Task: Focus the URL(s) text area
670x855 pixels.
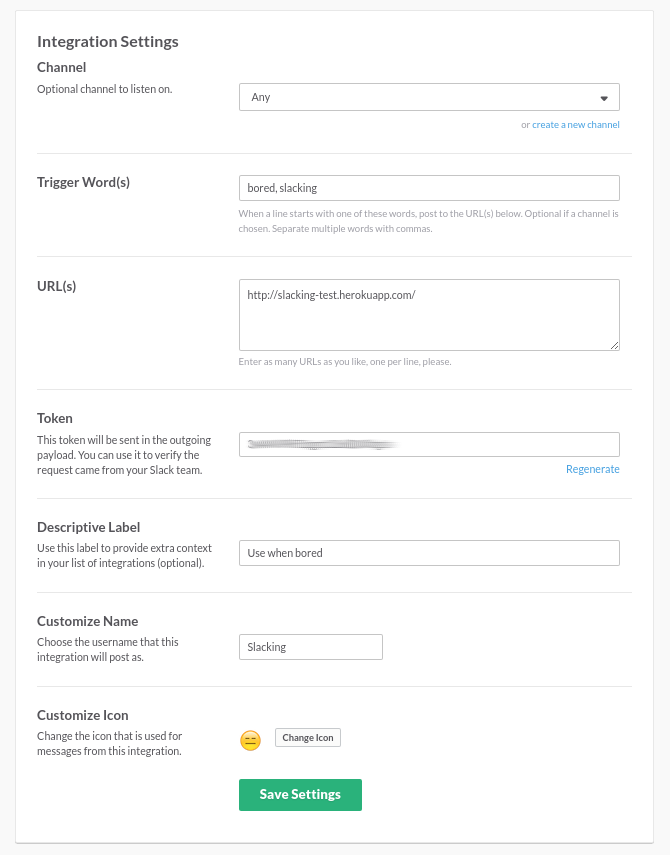Action: [x=428, y=314]
